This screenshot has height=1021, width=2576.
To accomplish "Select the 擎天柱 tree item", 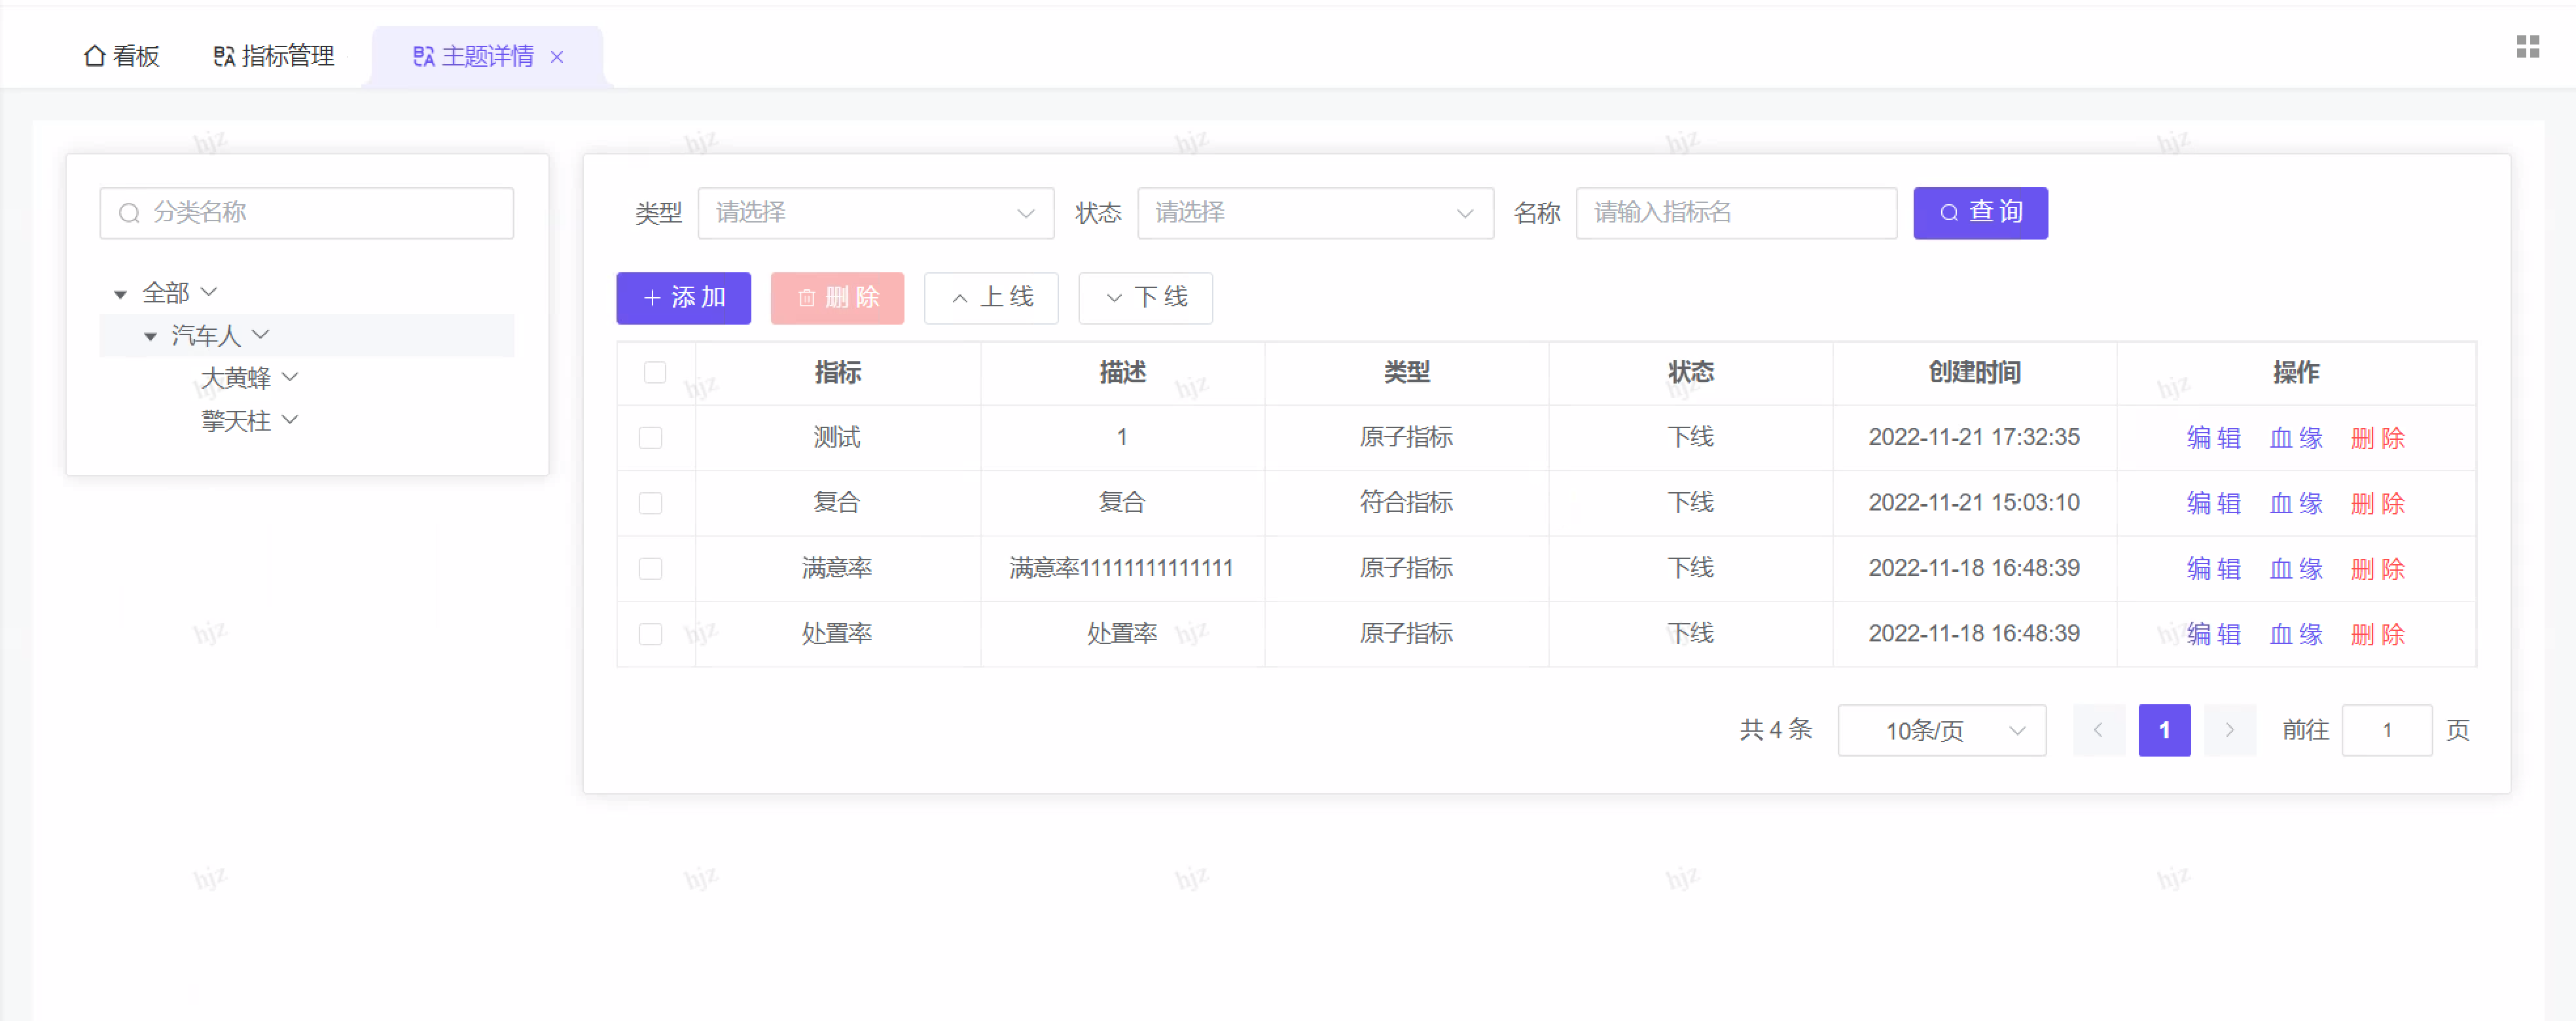I will tap(236, 421).
